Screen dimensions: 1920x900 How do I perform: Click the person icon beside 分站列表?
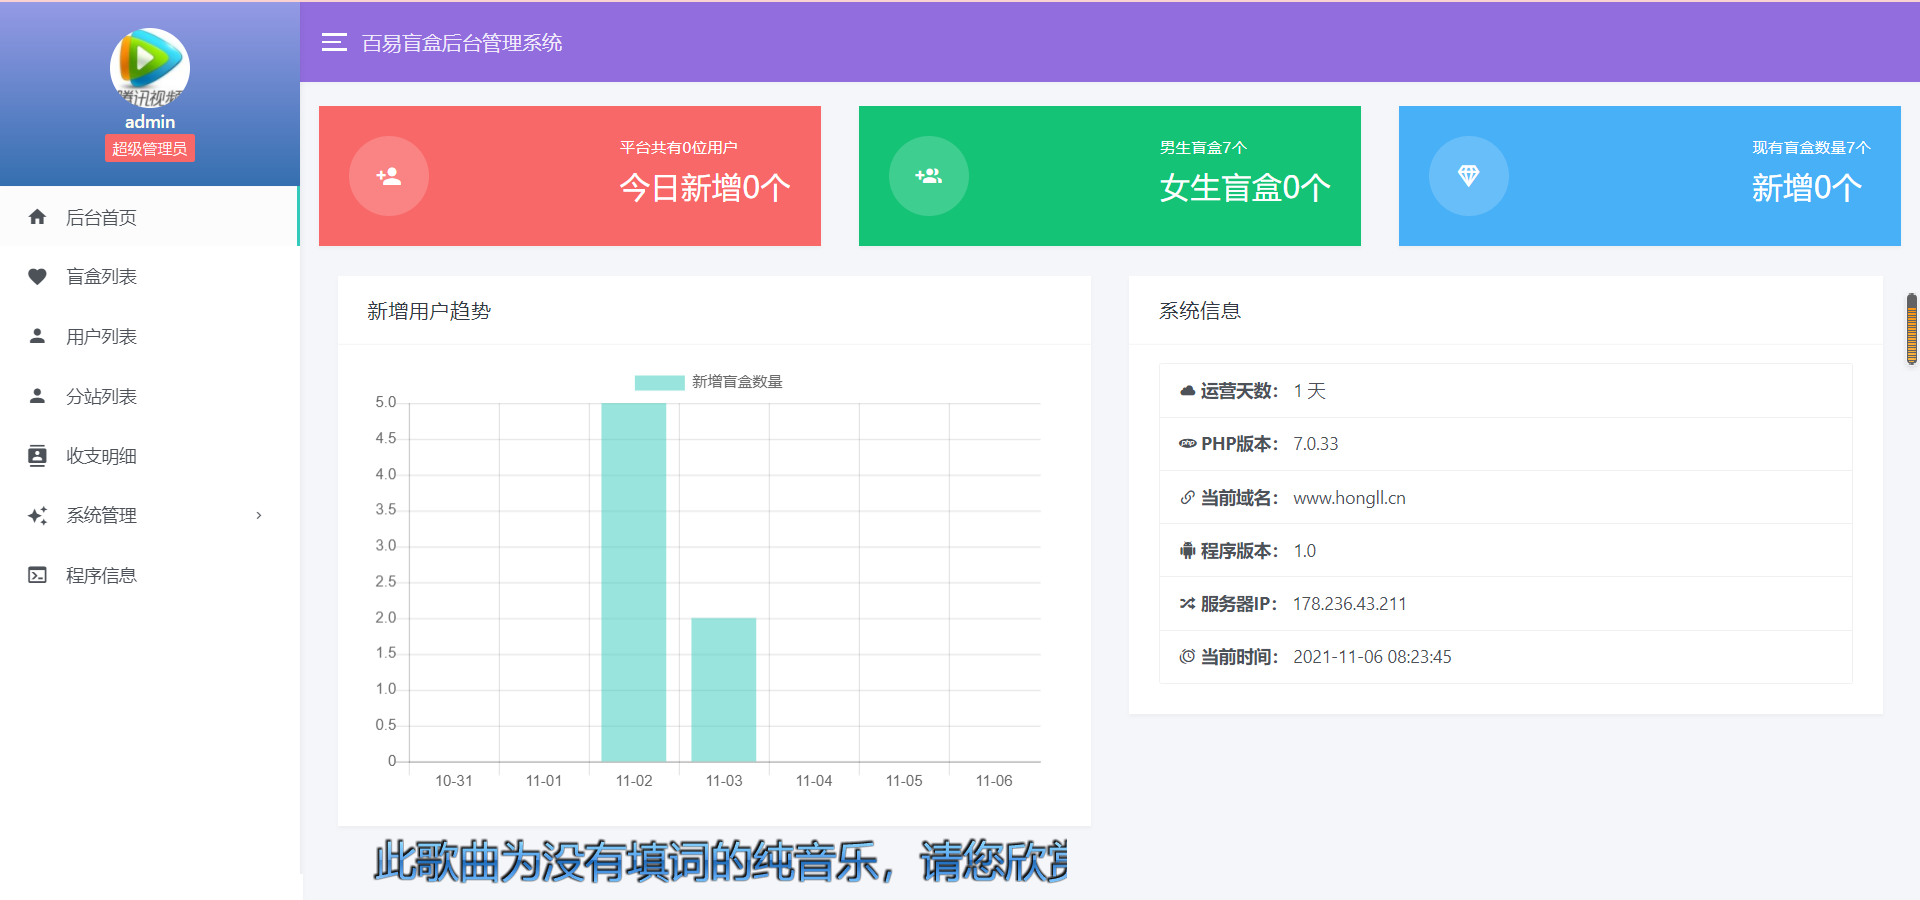[x=37, y=397]
